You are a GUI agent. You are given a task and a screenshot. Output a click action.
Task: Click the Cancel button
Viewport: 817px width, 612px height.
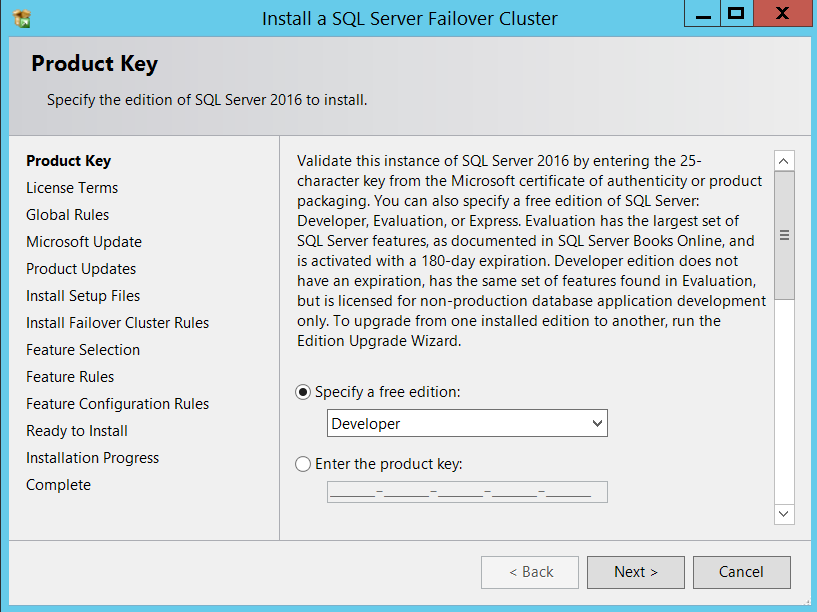(x=741, y=572)
